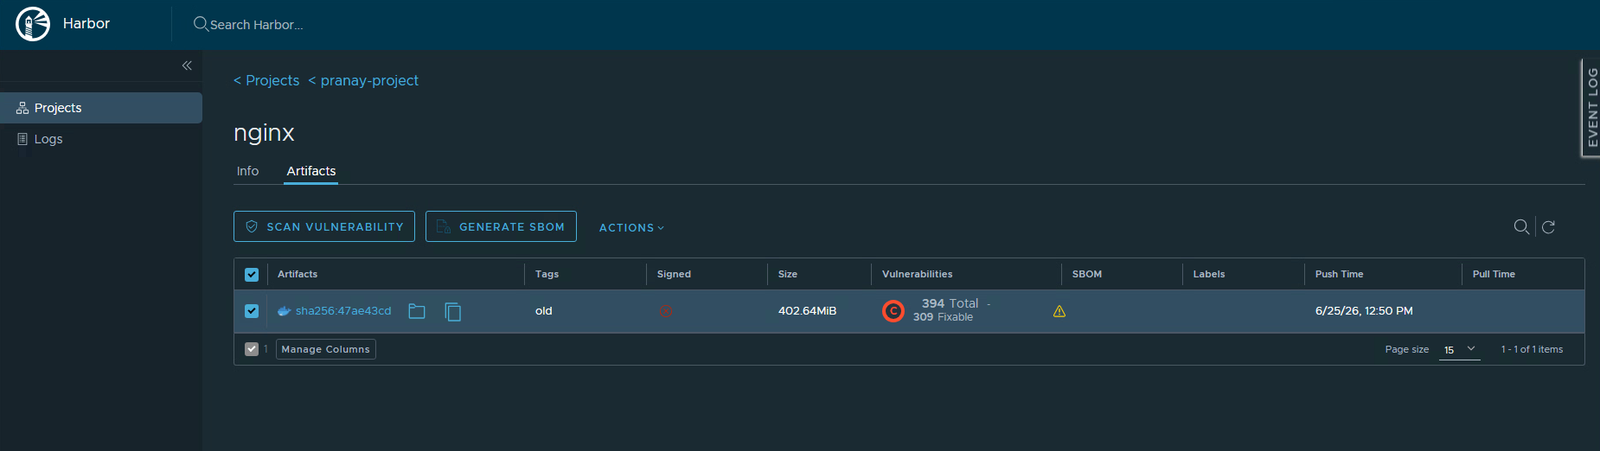
Task: Uncheck the sha256:47ae43cd row checkbox
Action: click(x=251, y=311)
